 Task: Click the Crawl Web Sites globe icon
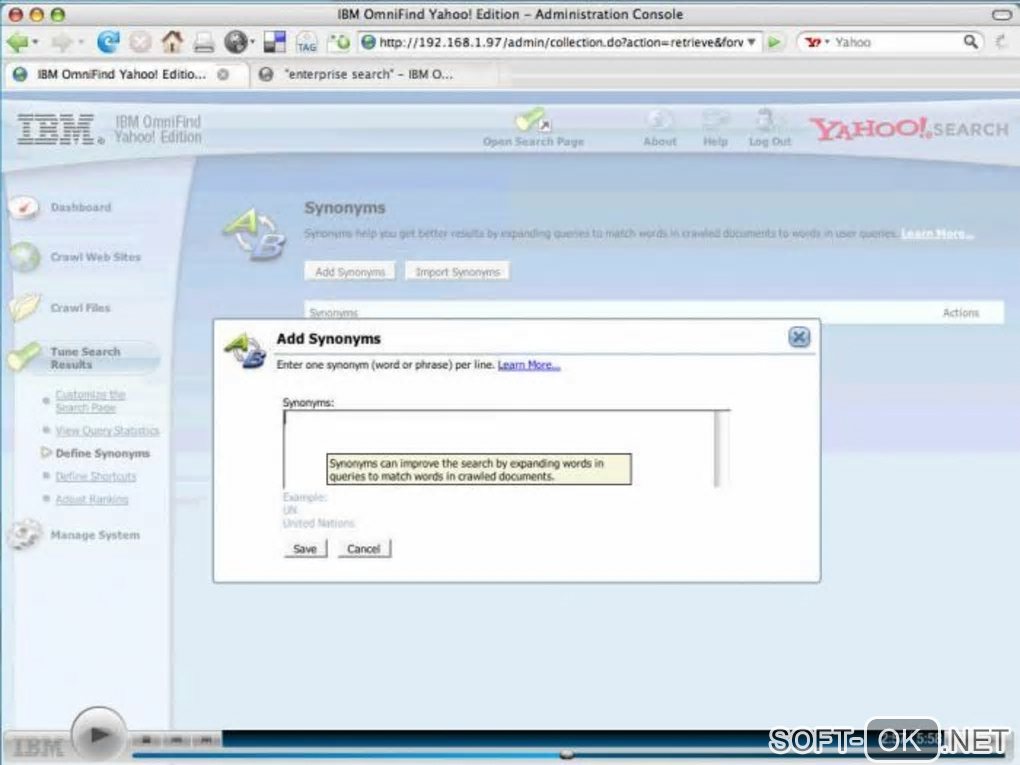[25, 257]
